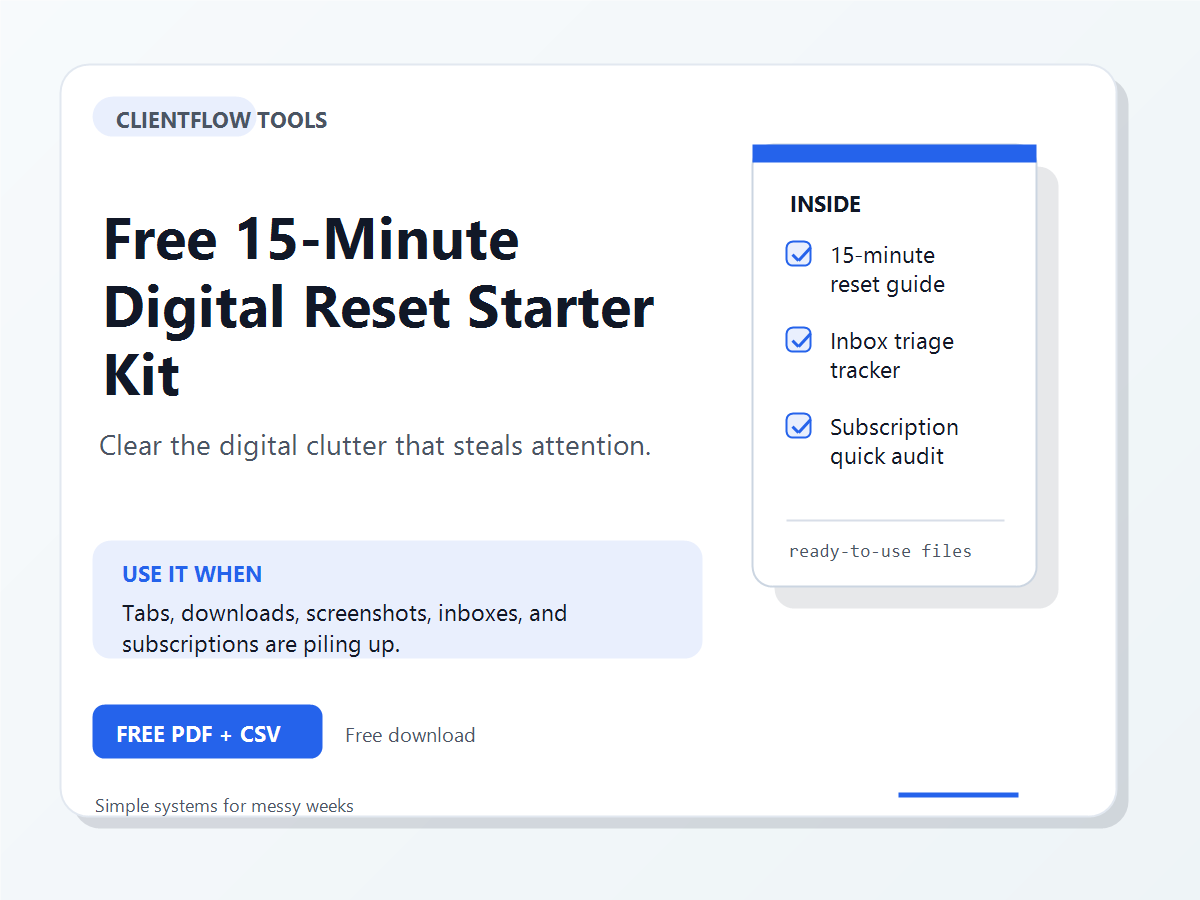Image resolution: width=1200 pixels, height=900 pixels.
Task: Click the ready-to-use files caption
Action: click(880, 551)
